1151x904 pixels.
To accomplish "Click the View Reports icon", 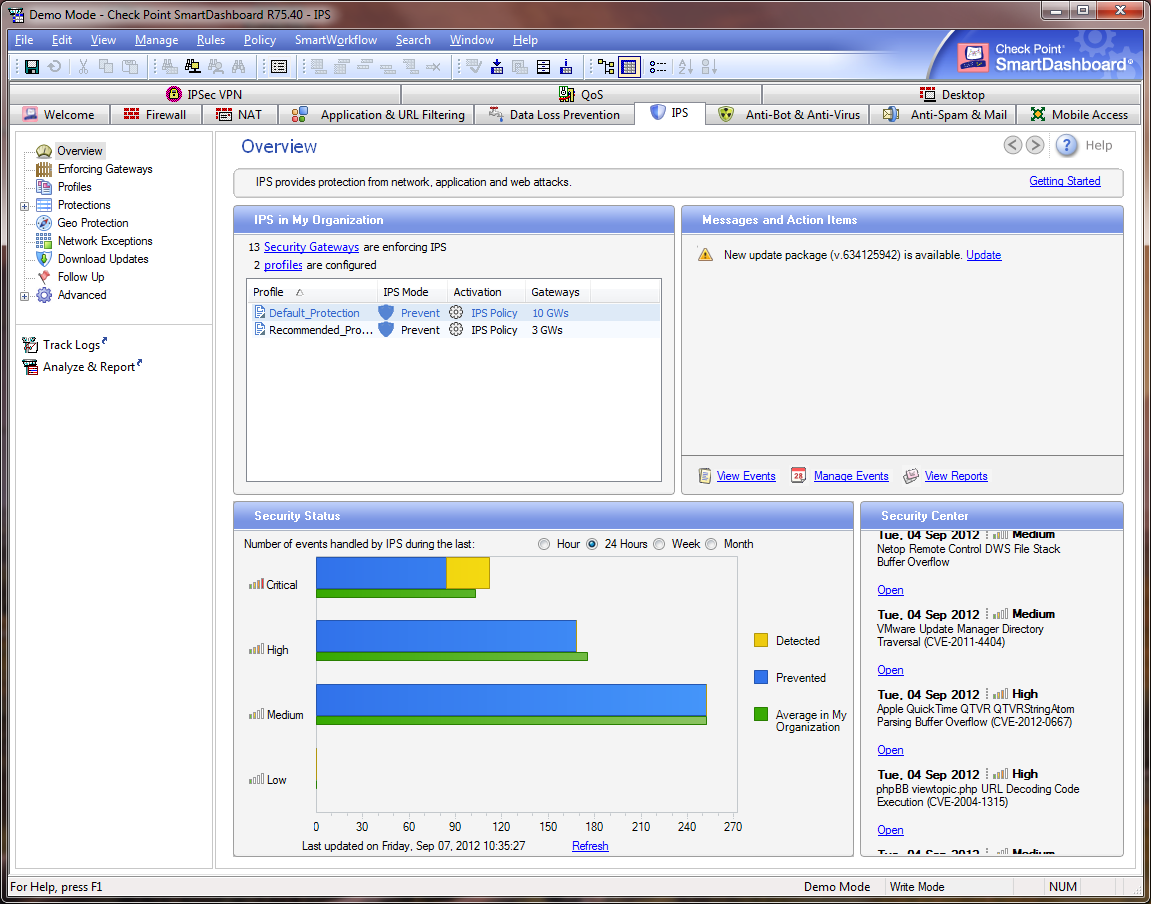I will pyautogui.click(x=911, y=475).
